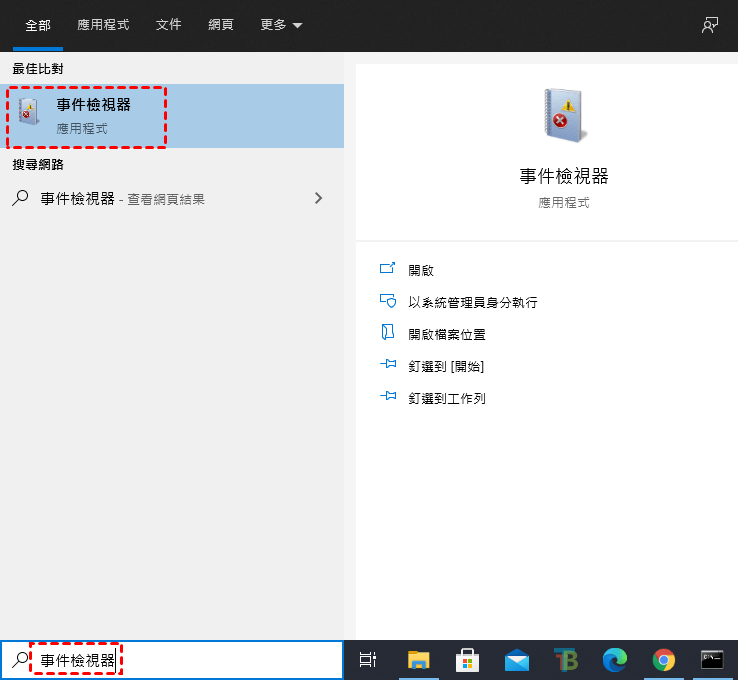
Task: Select 開啟檔案位置 option
Action: point(447,334)
